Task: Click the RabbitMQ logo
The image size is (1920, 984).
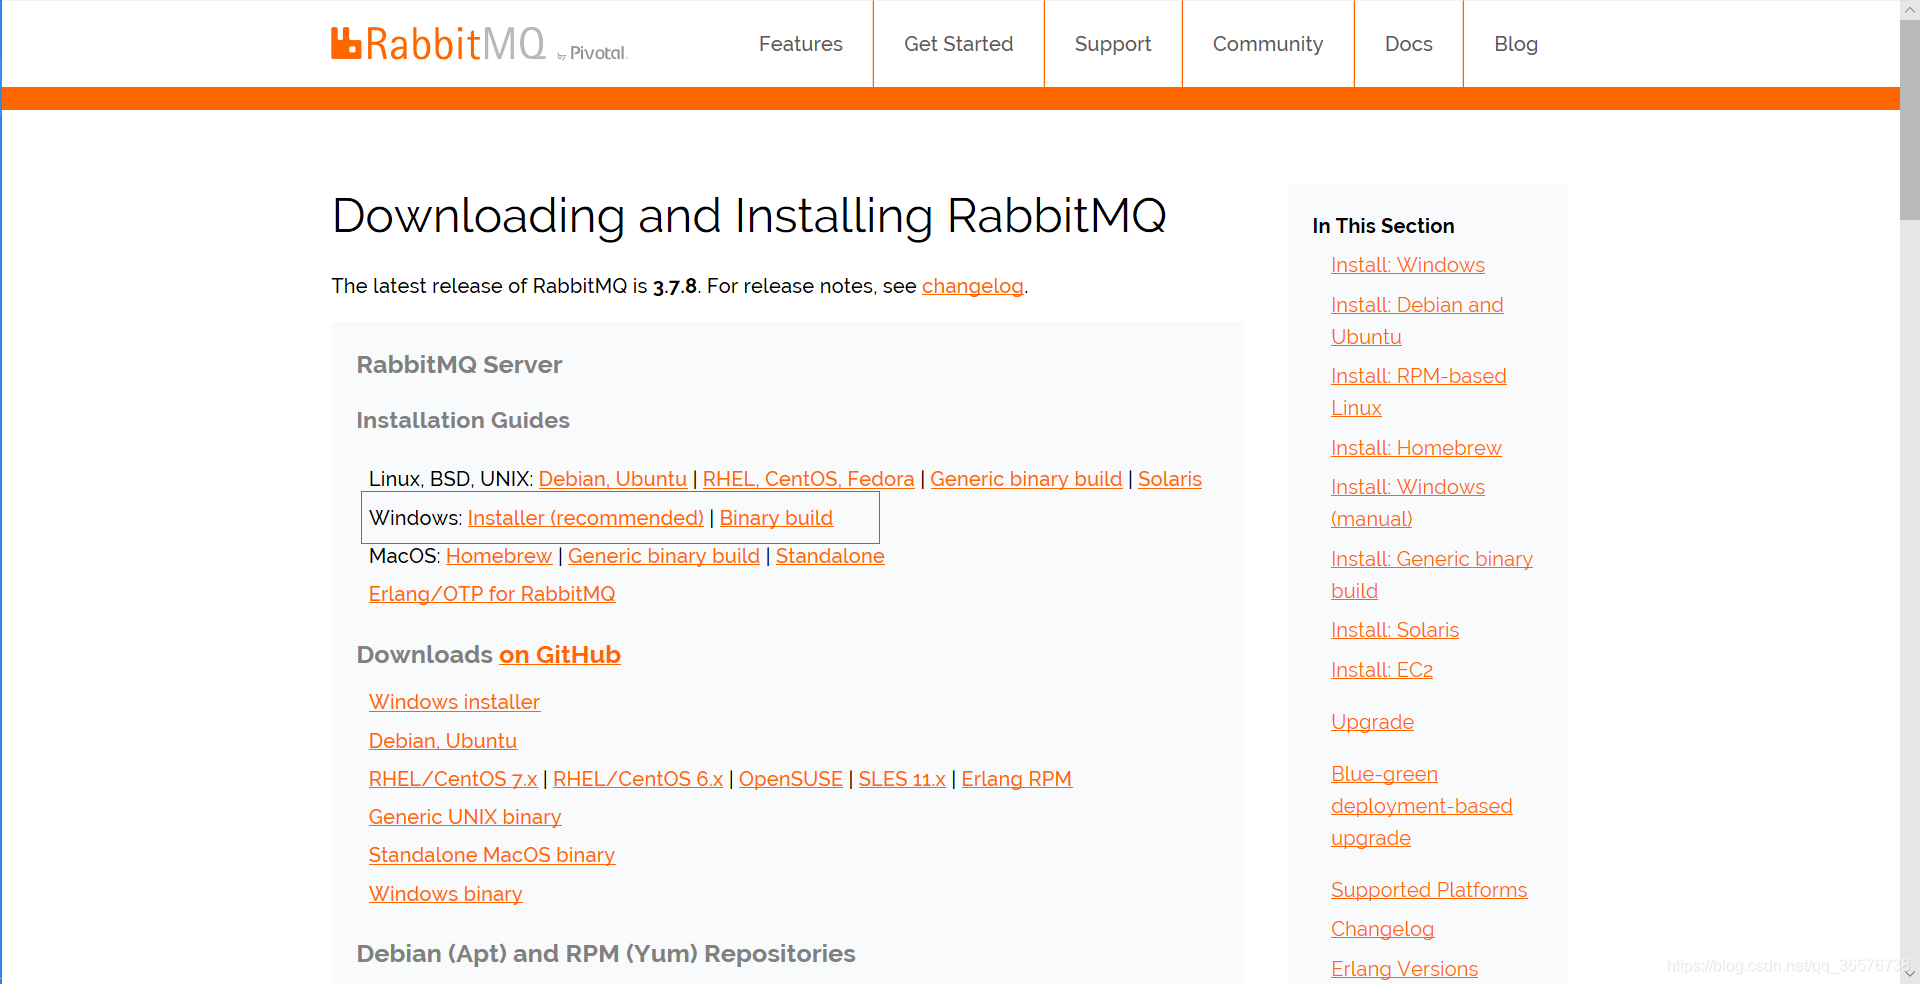Action: pyautogui.click(x=479, y=44)
